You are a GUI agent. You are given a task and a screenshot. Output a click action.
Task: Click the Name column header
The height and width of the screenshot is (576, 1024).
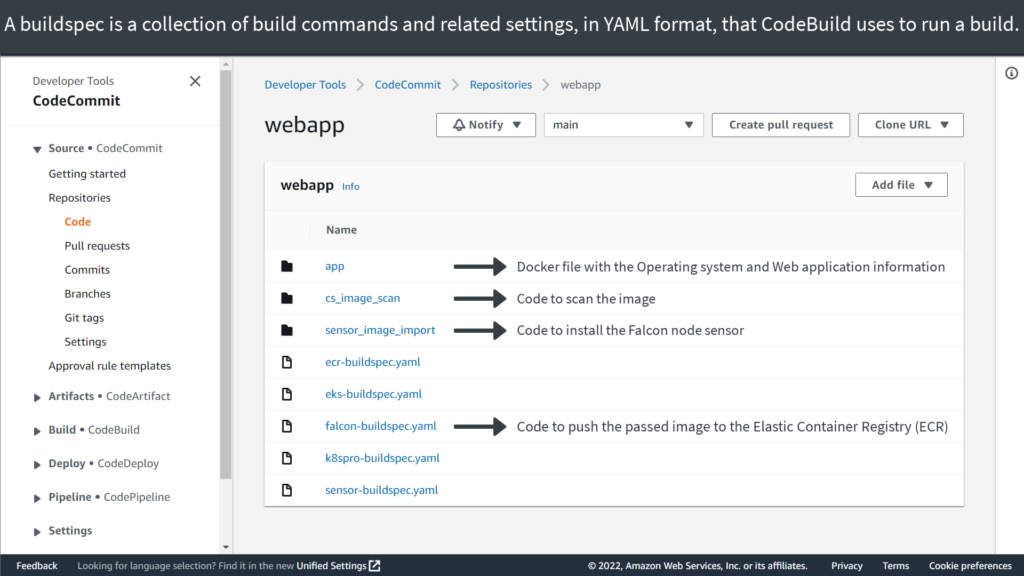[342, 230]
